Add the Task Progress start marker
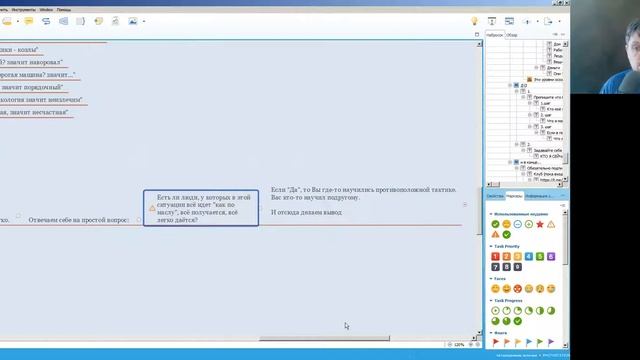This screenshot has height=360, width=640. [x=495, y=311]
